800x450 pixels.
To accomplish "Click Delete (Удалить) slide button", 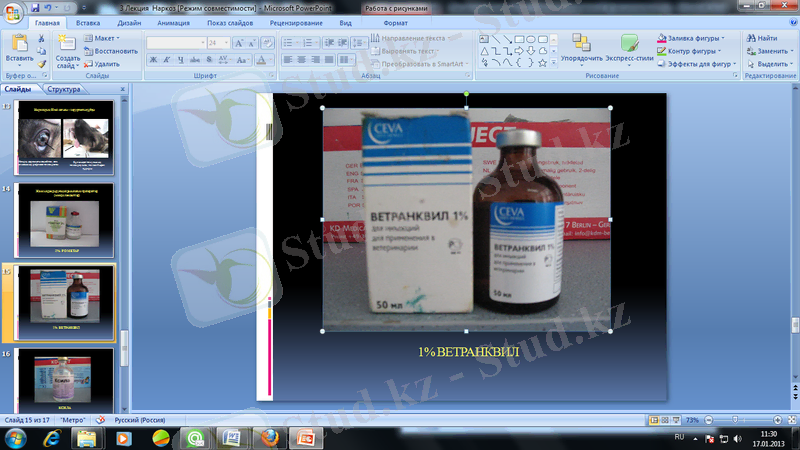I will coord(102,64).
